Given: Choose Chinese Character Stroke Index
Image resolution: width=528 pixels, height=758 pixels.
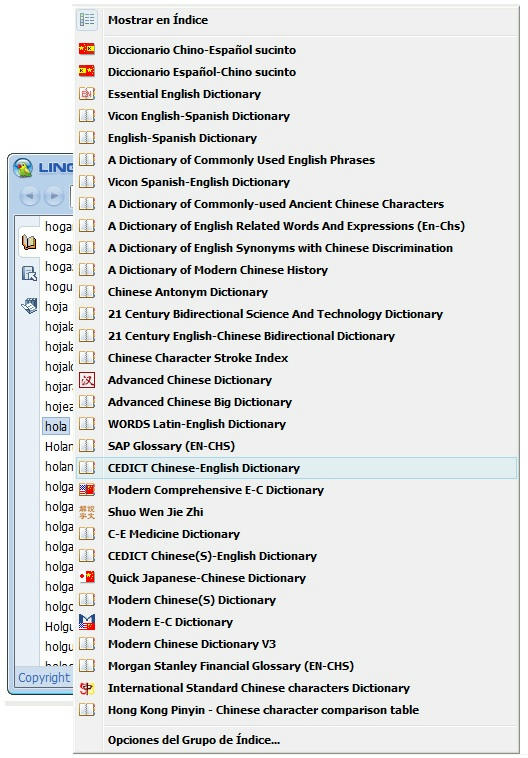Looking at the screenshot, I should pos(296,358).
